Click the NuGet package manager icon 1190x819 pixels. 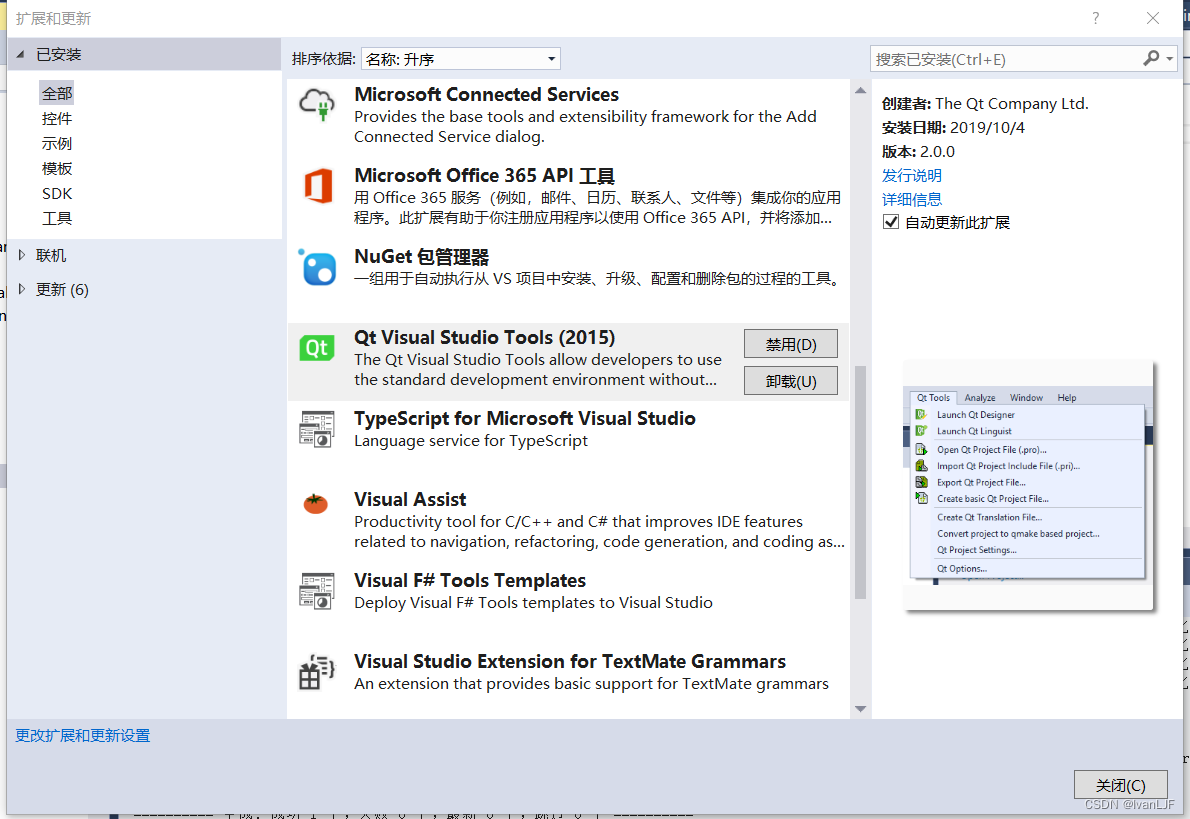317,267
